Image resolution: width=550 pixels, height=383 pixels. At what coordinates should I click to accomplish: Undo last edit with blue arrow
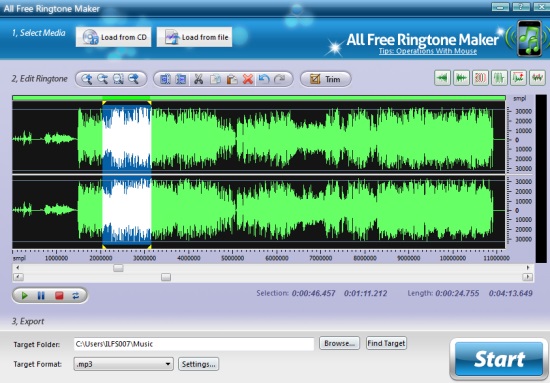coord(264,79)
